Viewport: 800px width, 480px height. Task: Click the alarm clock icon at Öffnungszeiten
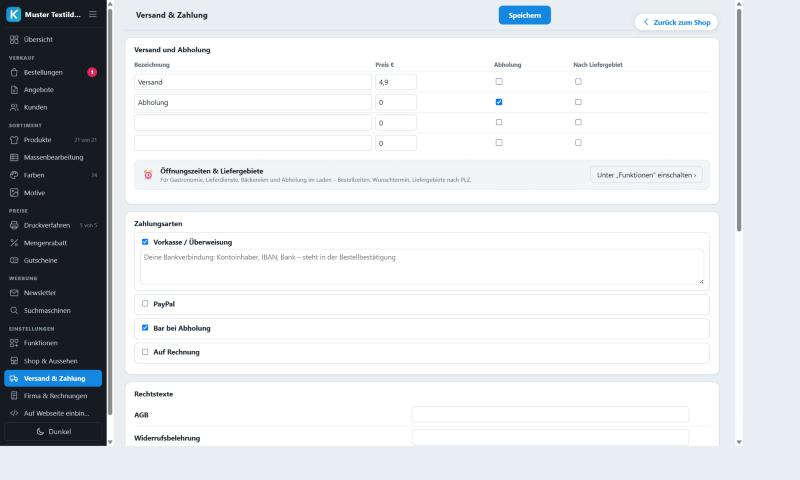[148, 175]
